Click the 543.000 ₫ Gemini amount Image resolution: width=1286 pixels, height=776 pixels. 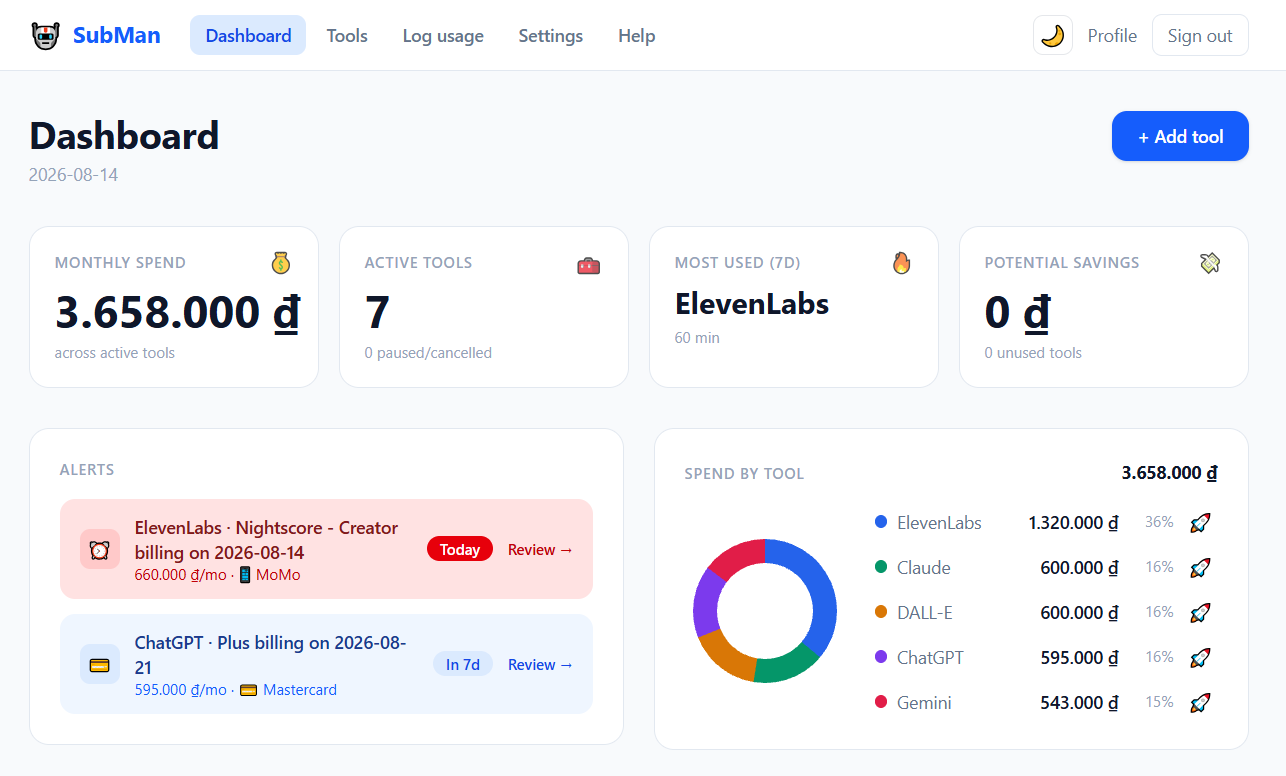pos(1079,703)
